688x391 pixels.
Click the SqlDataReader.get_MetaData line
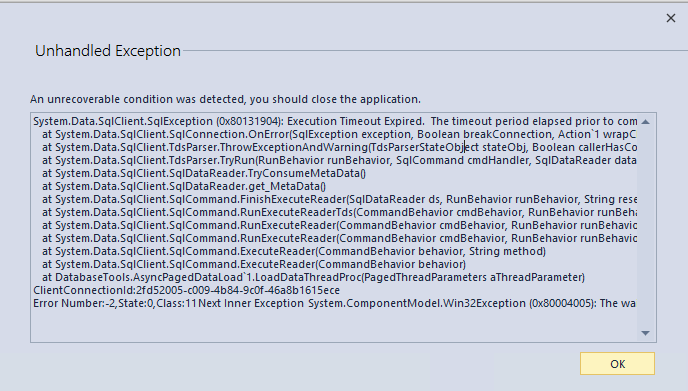(x=184, y=187)
